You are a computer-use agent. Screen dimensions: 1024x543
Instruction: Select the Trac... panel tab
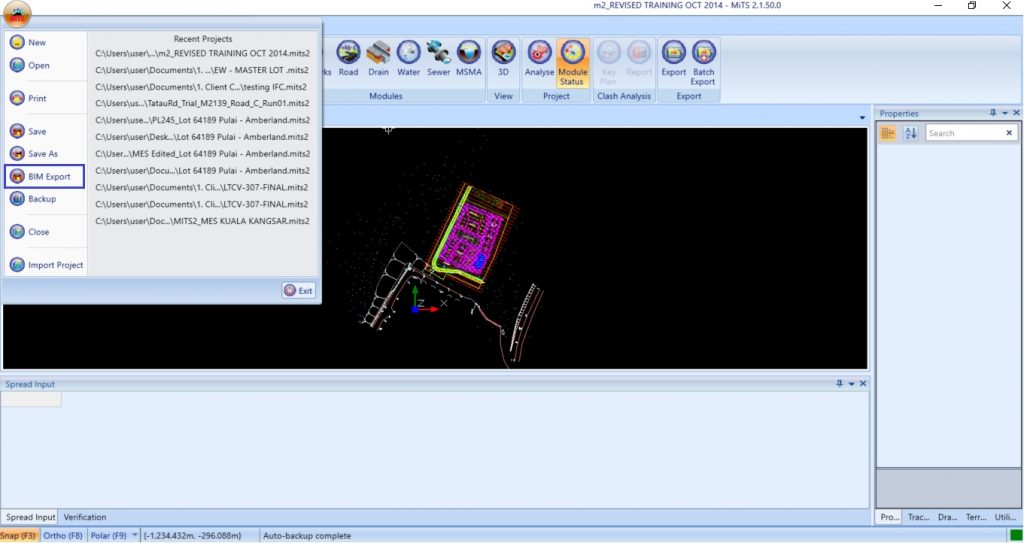918,517
